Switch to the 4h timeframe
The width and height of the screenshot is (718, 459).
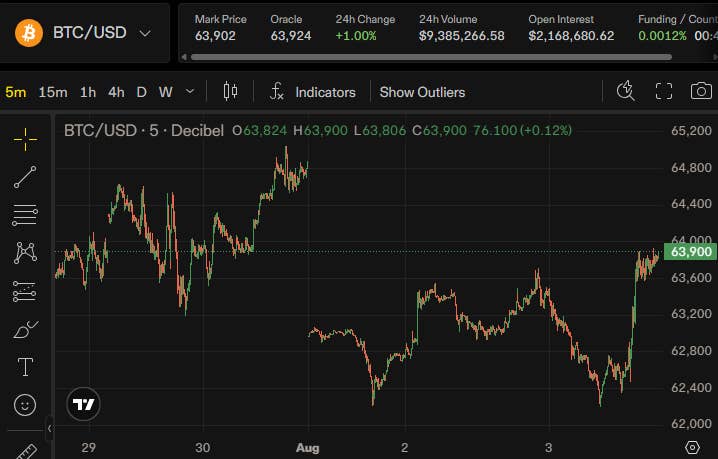pos(116,92)
